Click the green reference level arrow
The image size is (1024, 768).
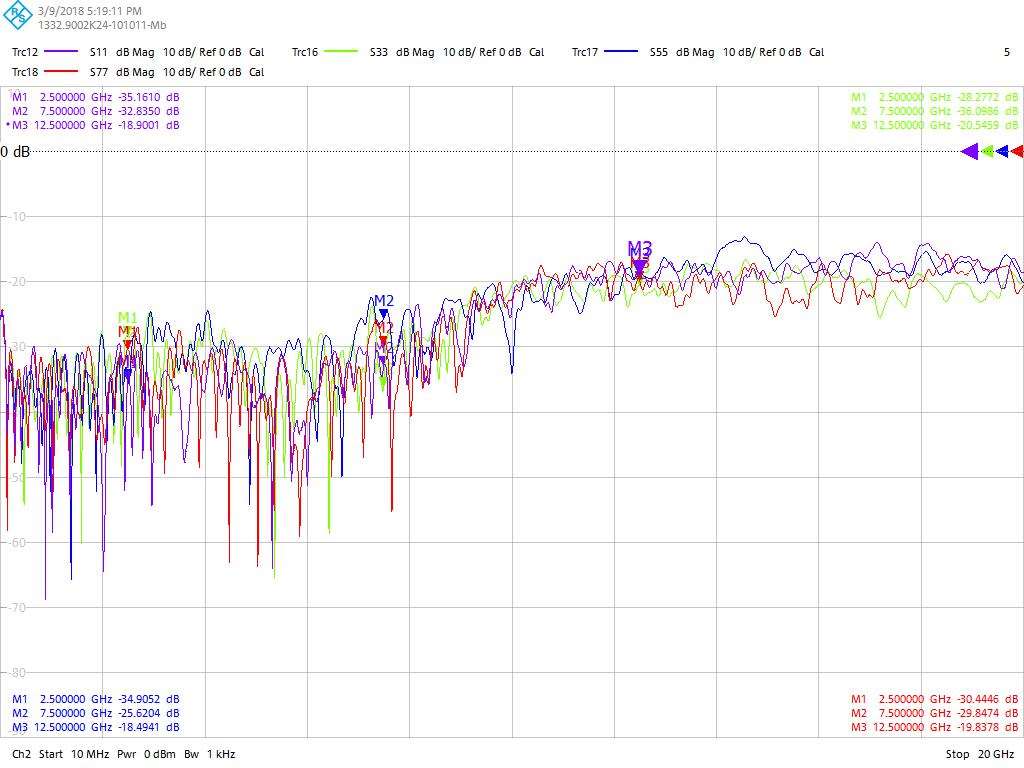[x=987, y=152]
